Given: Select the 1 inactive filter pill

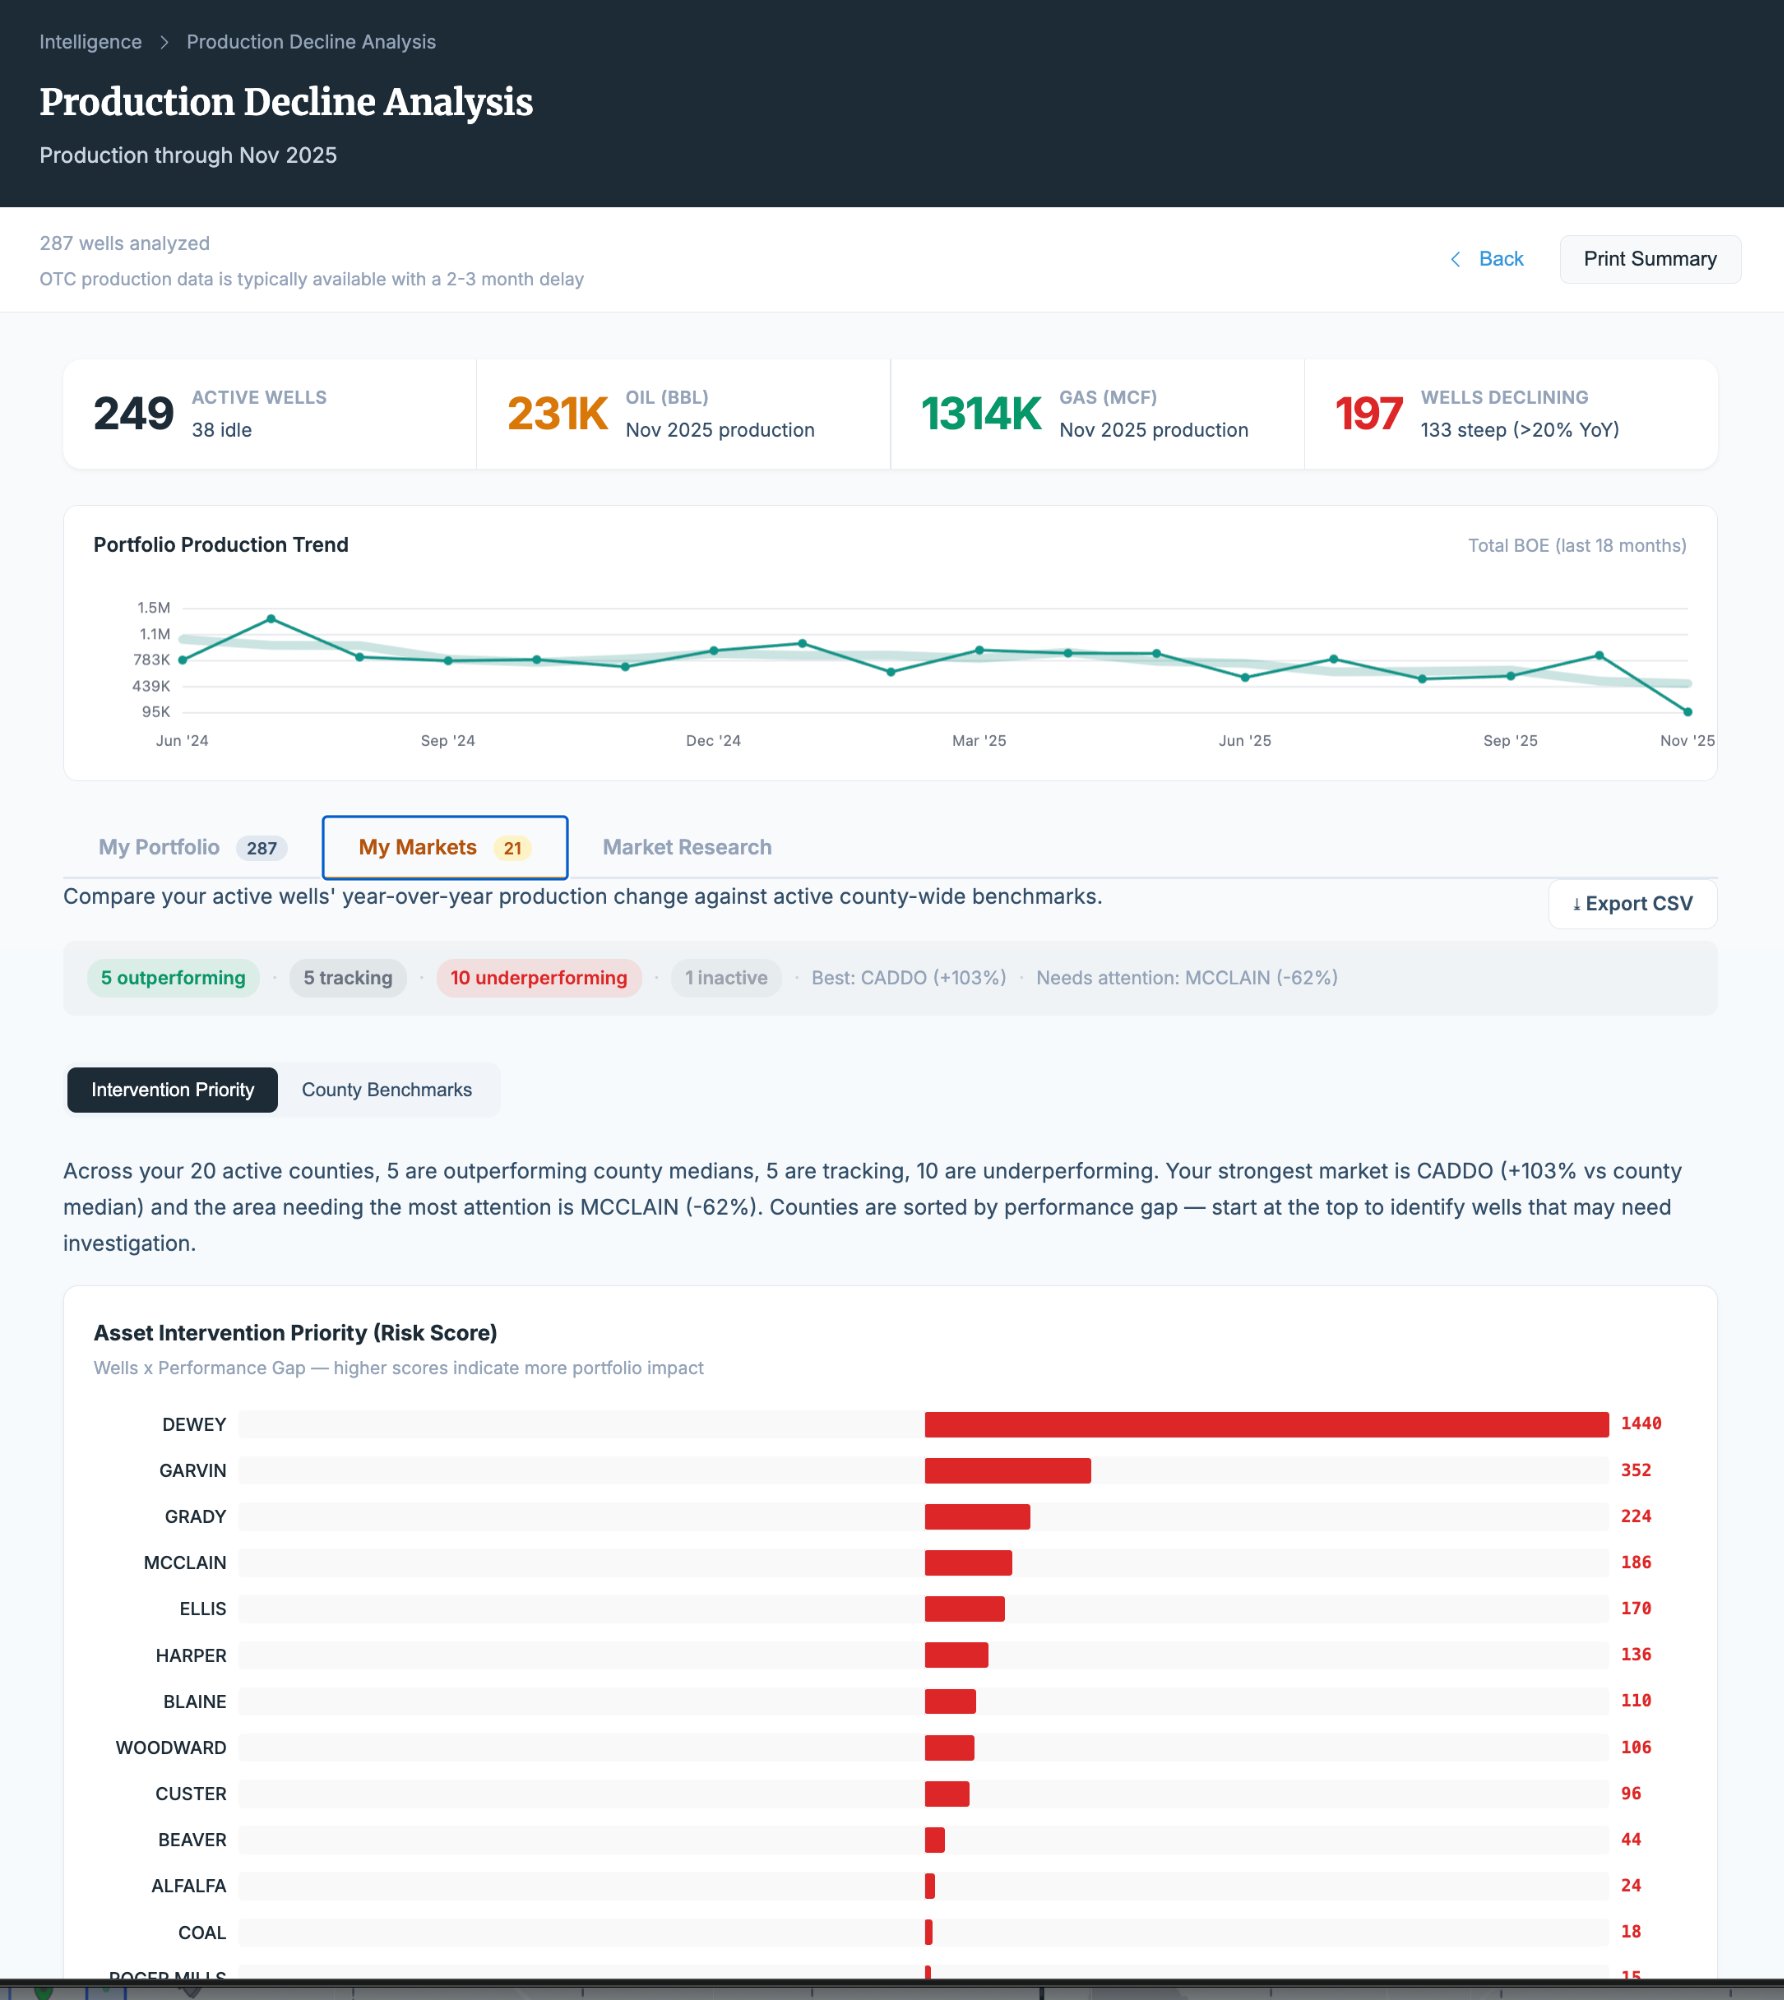Looking at the screenshot, I should coord(726,978).
